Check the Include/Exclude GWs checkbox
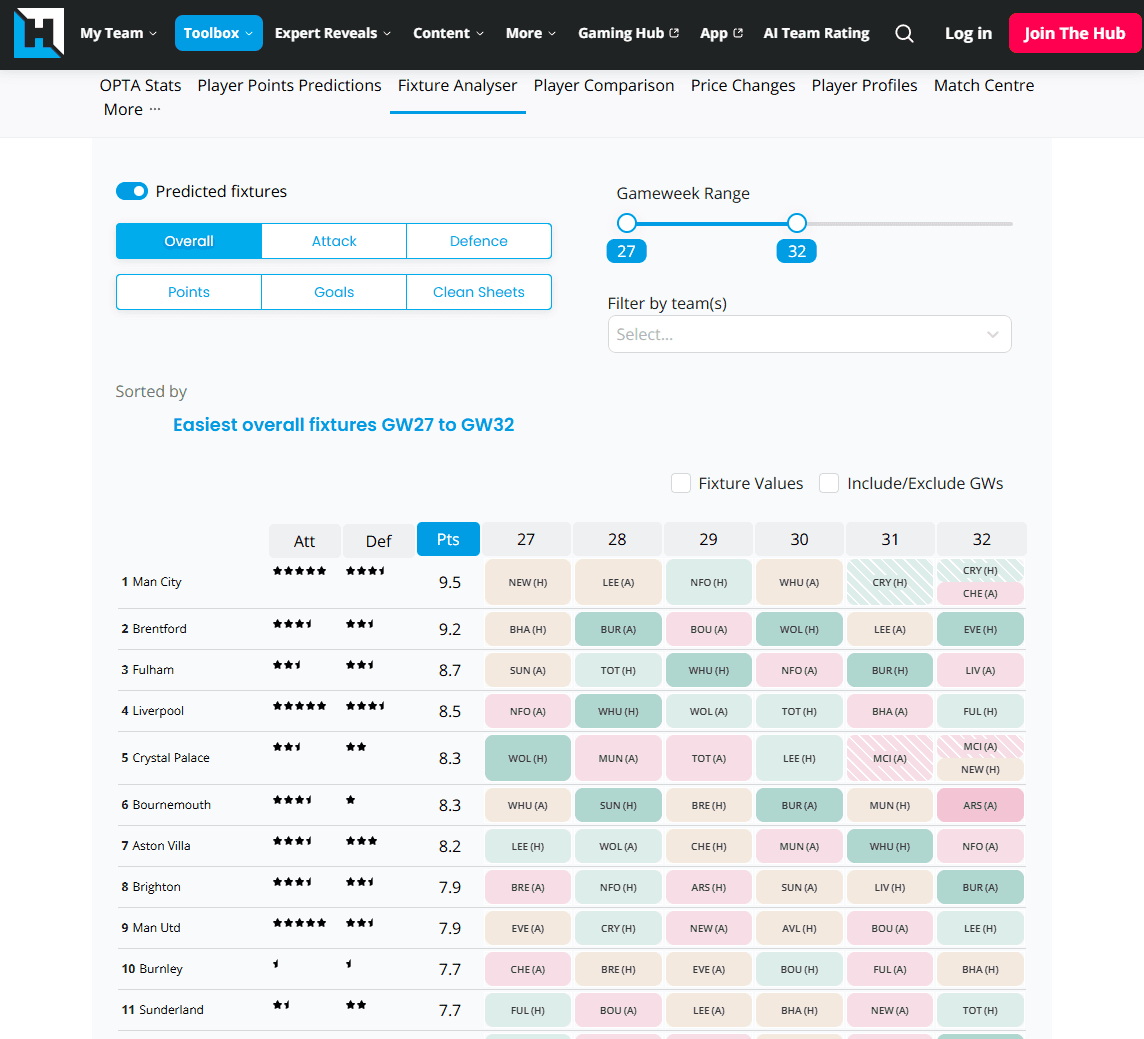 (829, 483)
